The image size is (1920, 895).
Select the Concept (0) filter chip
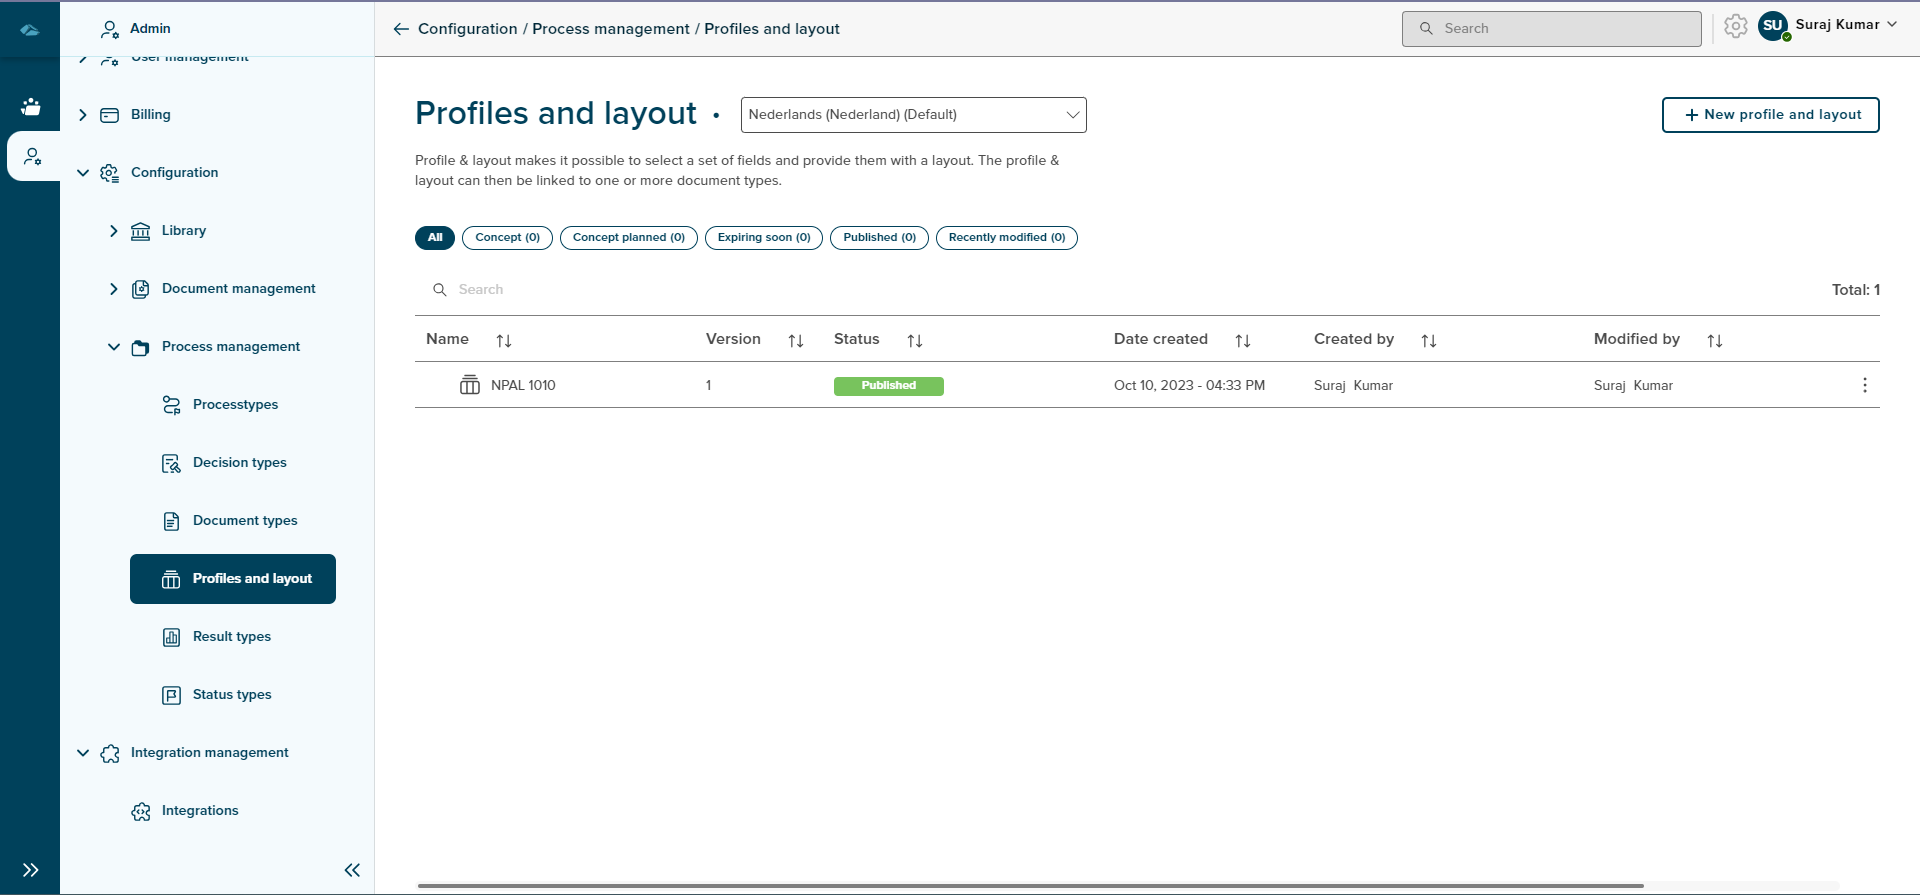pyautogui.click(x=507, y=238)
